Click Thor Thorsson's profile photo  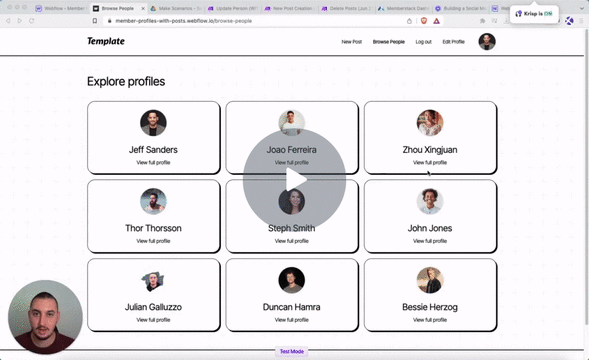pyautogui.click(x=153, y=201)
